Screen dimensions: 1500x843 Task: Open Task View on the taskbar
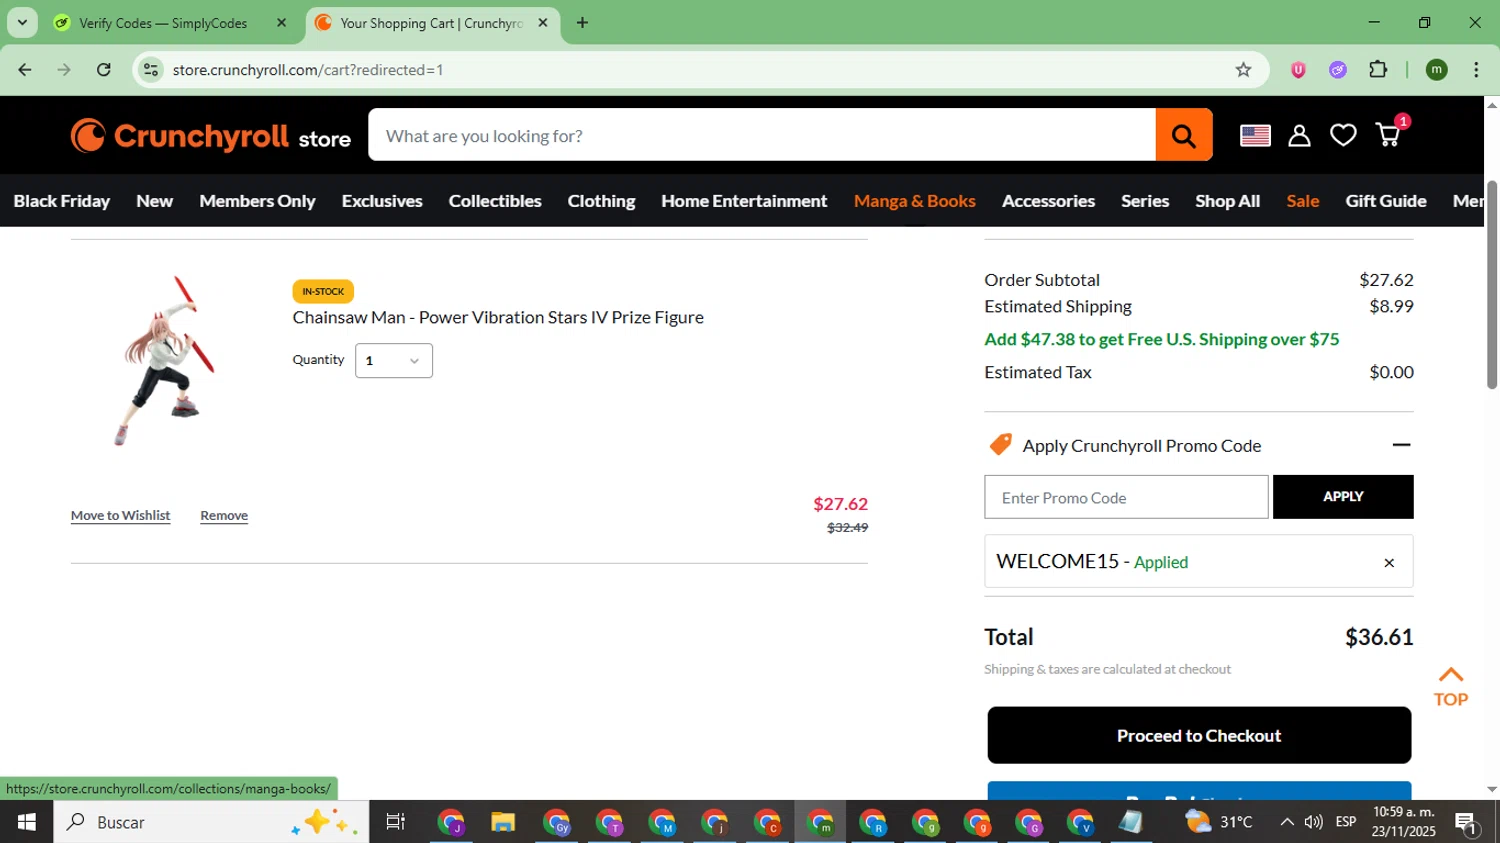click(x=395, y=822)
